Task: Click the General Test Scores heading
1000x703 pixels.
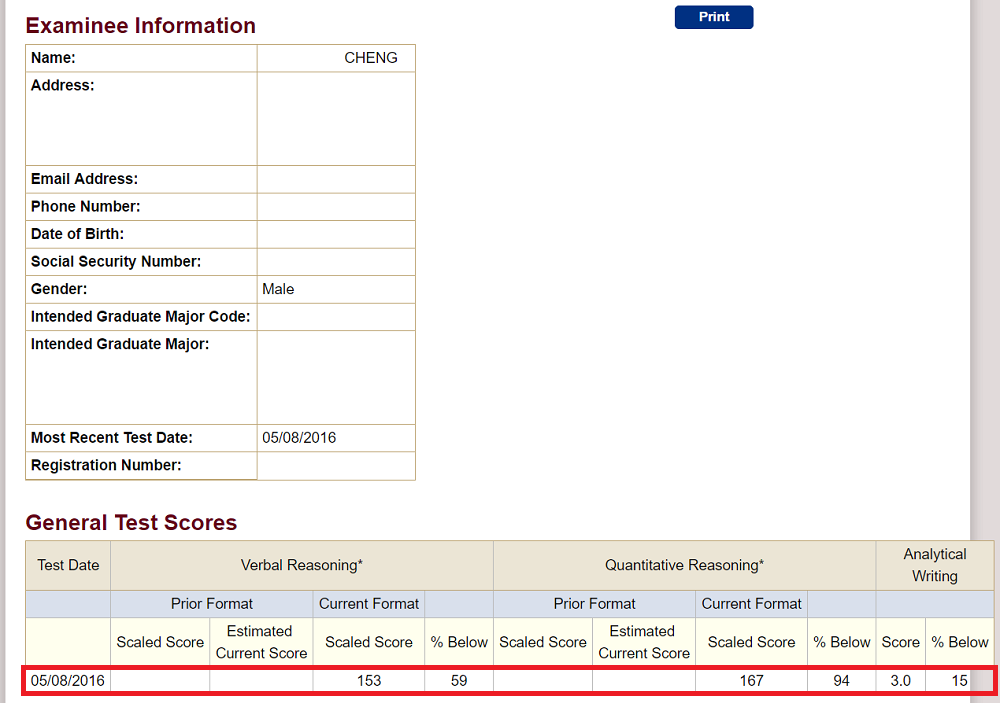Action: pyautogui.click(x=131, y=522)
